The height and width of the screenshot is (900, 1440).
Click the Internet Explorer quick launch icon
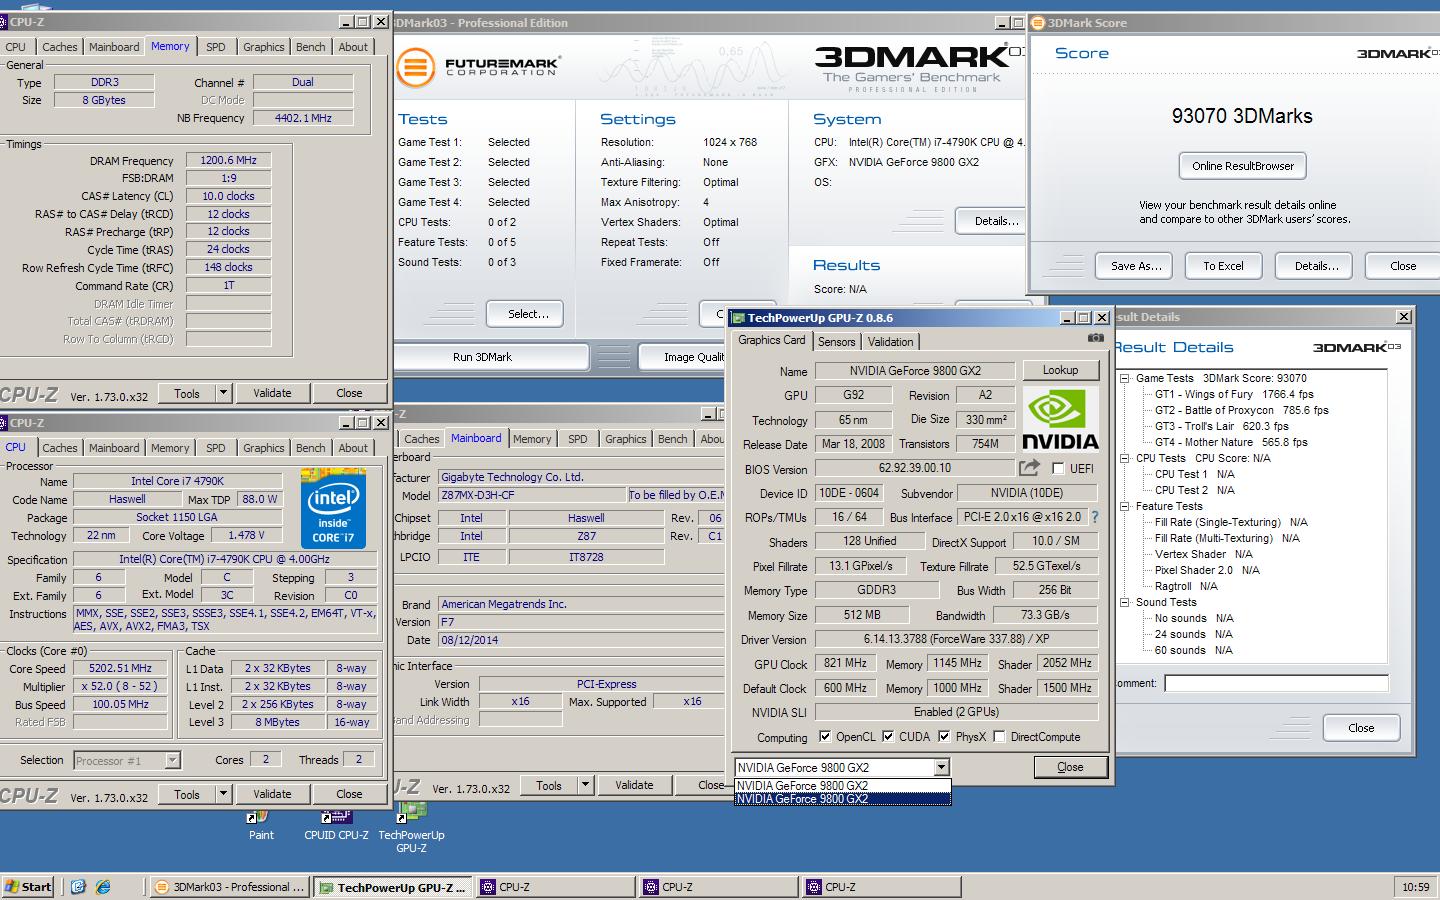pos(103,886)
